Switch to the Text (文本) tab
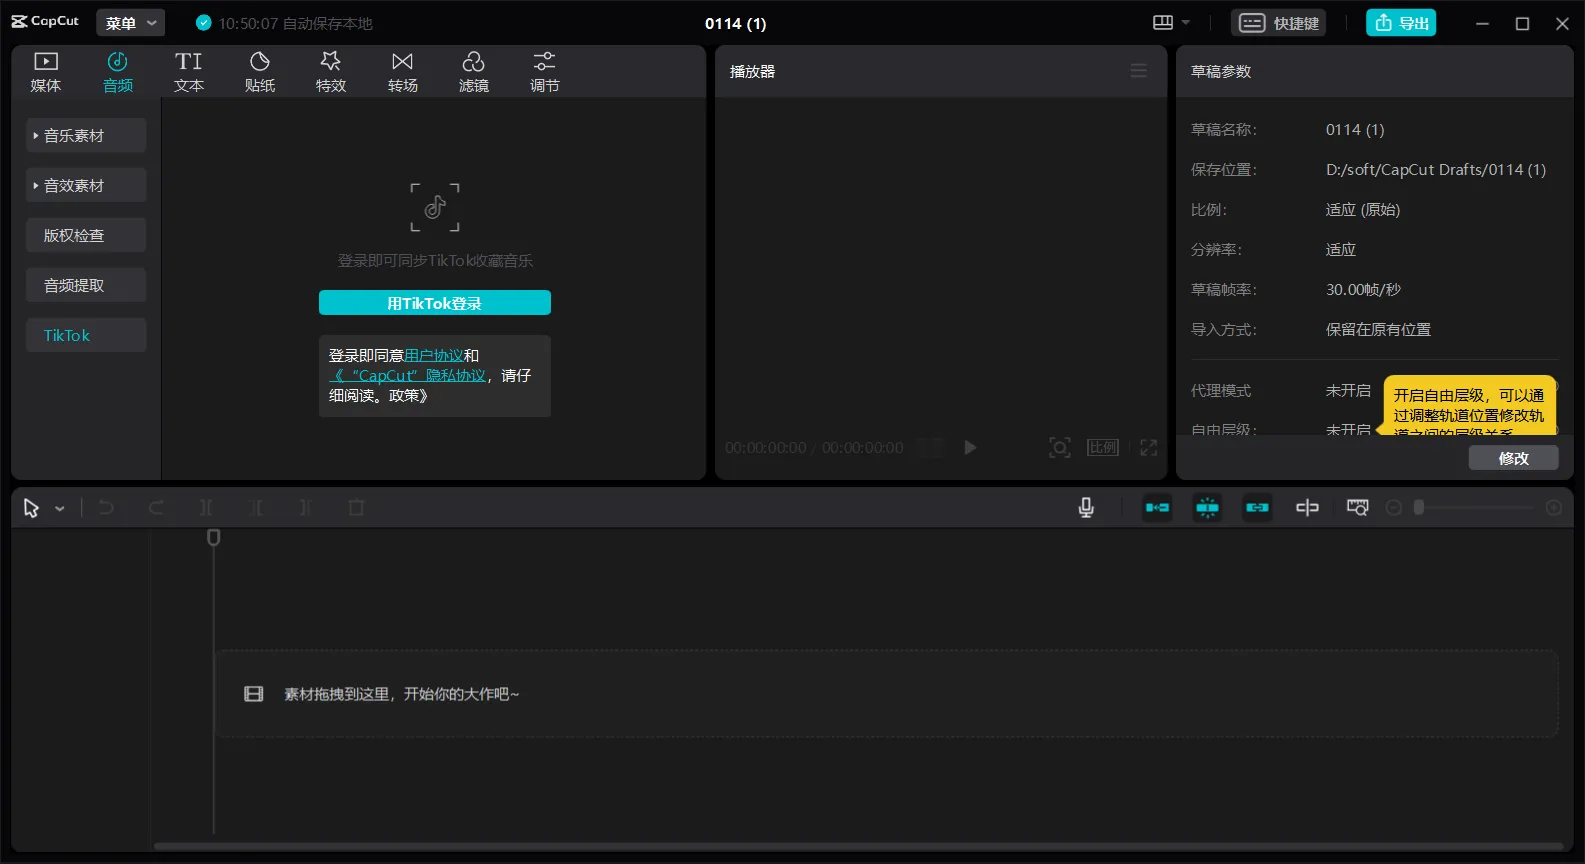1585x864 pixels. click(188, 72)
